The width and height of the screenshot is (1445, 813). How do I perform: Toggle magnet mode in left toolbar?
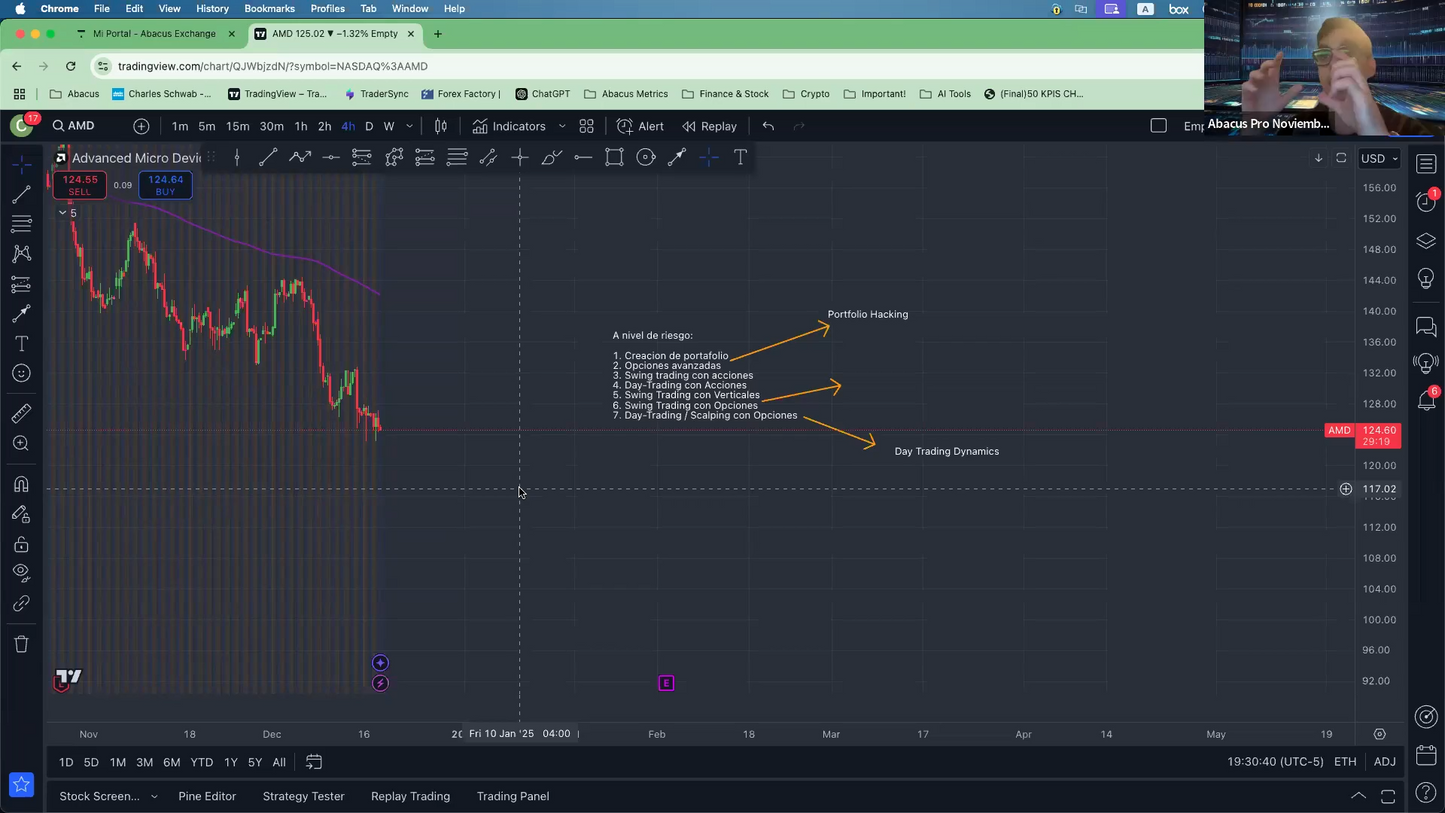click(21, 484)
